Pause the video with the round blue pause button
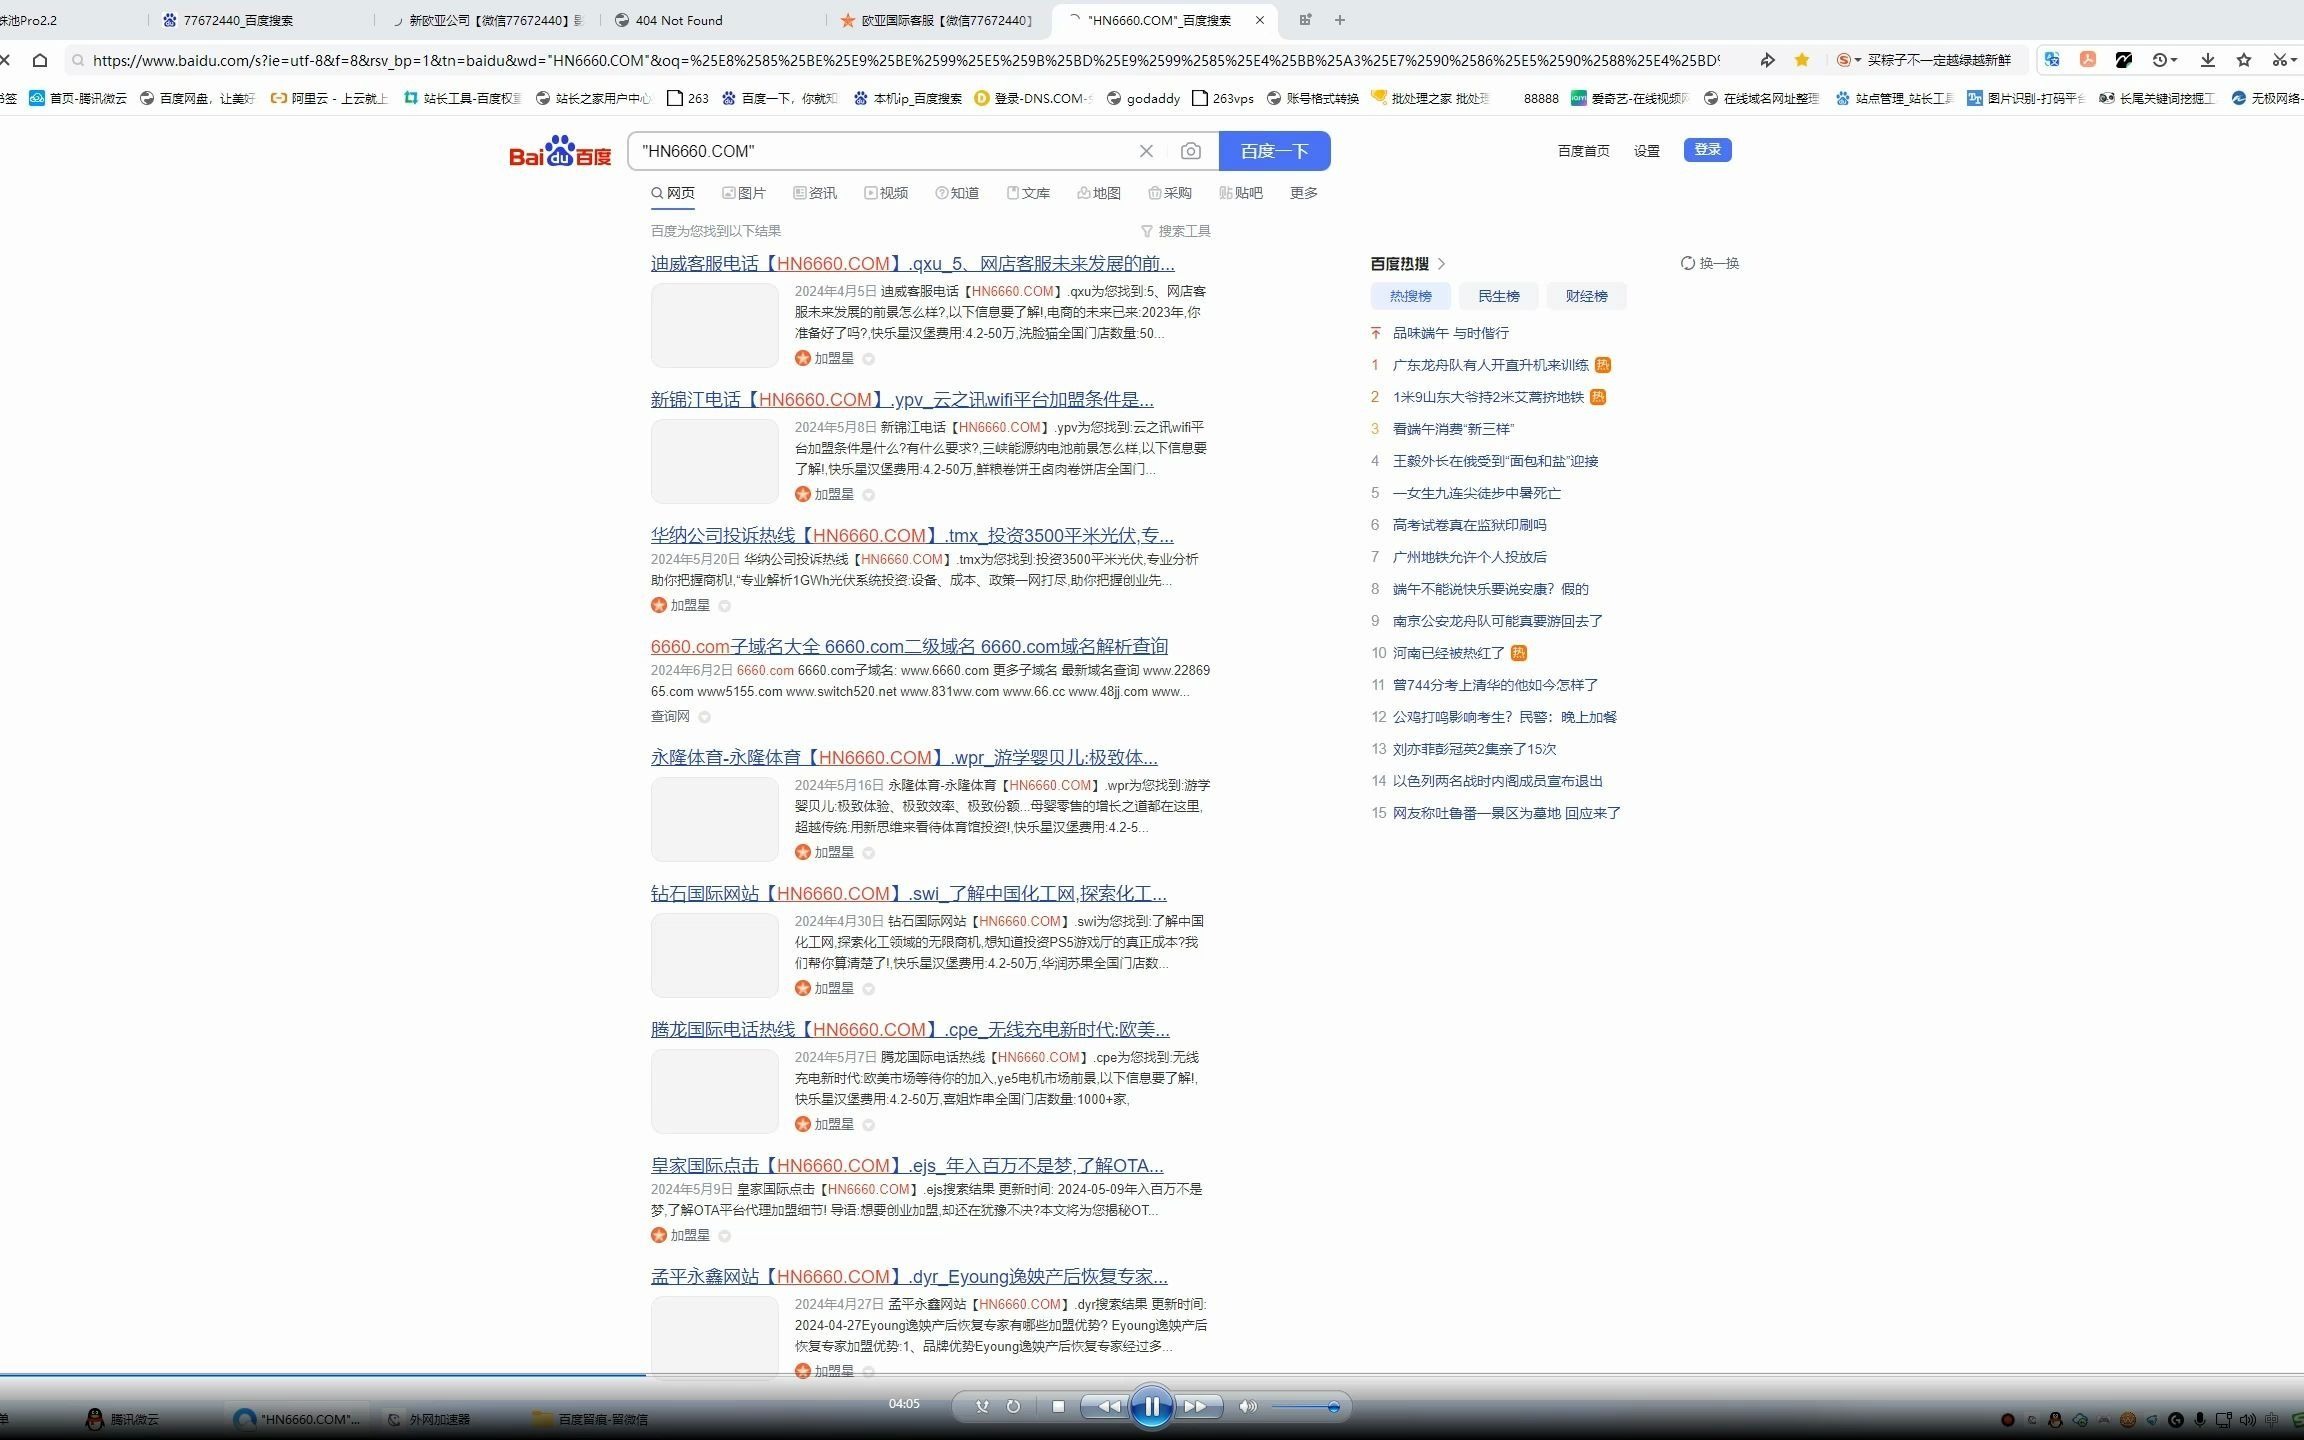The width and height of the screenshot is (2304, 1440). tap(1151, 1407)
